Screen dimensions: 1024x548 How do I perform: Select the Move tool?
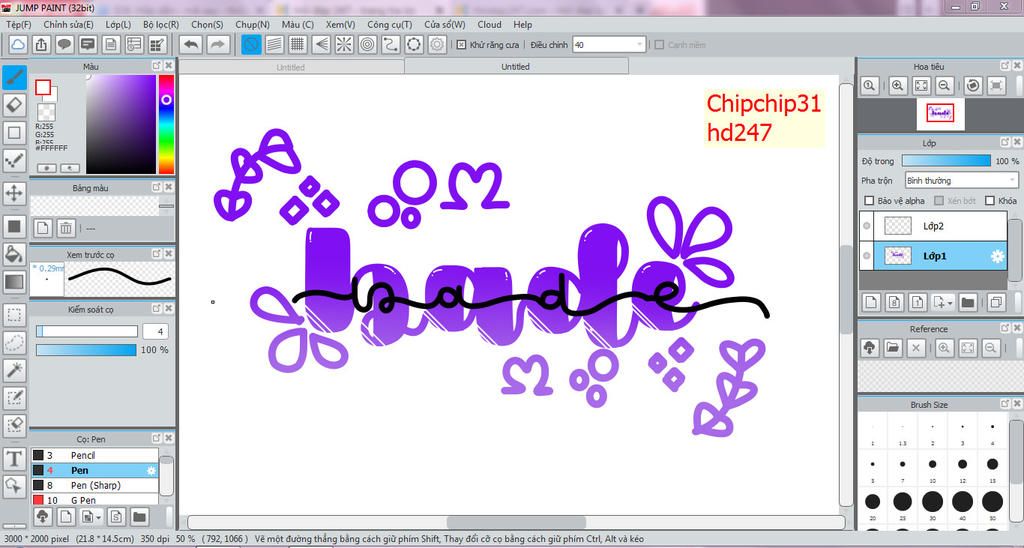(x=14, y=193)
